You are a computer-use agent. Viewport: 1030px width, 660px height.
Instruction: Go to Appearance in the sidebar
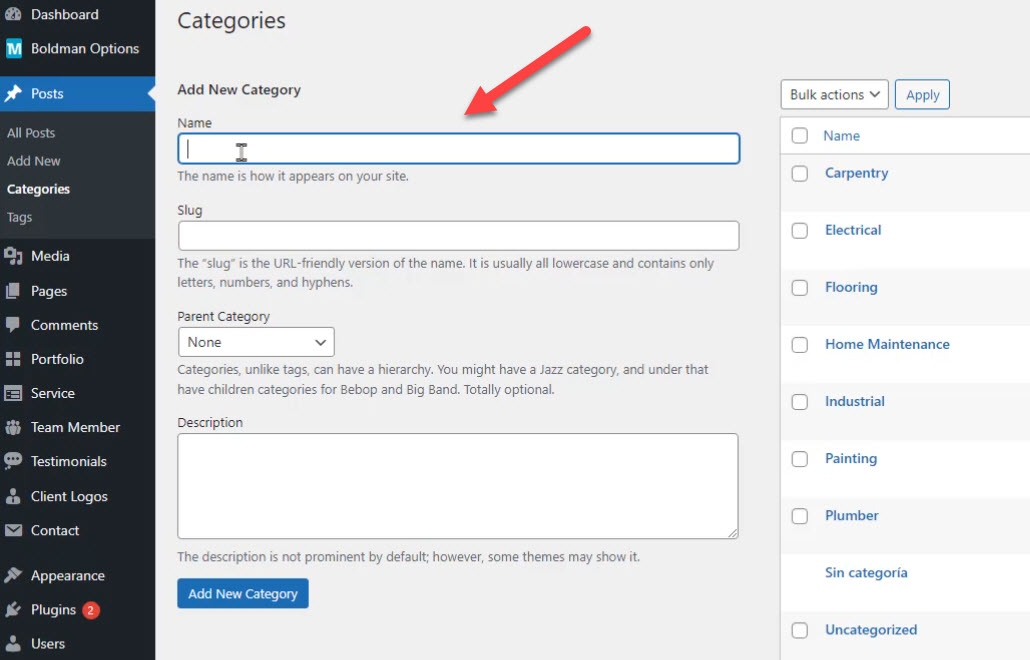(x=68, y=575)
